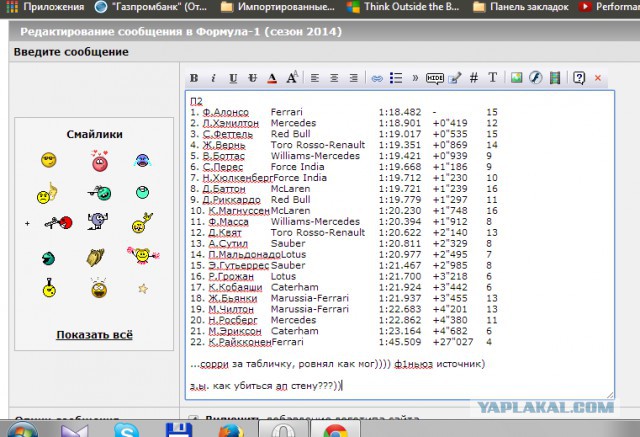Click the '22. К.Райкконен' row text
The width and height of the screenshot is (640, 437).
point(231,342)
